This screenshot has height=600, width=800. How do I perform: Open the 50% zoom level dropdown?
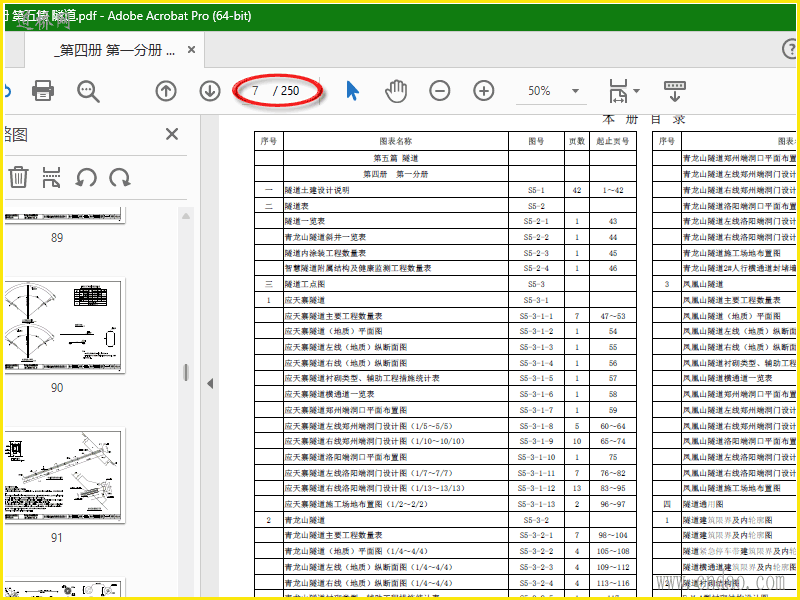coord(576,91)
